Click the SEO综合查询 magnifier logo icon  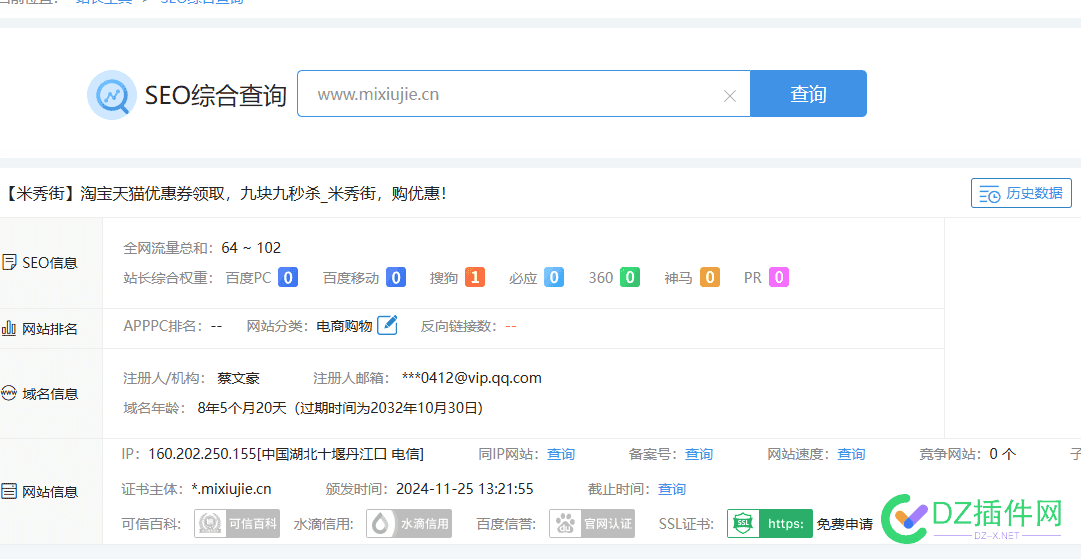(112, 95)
